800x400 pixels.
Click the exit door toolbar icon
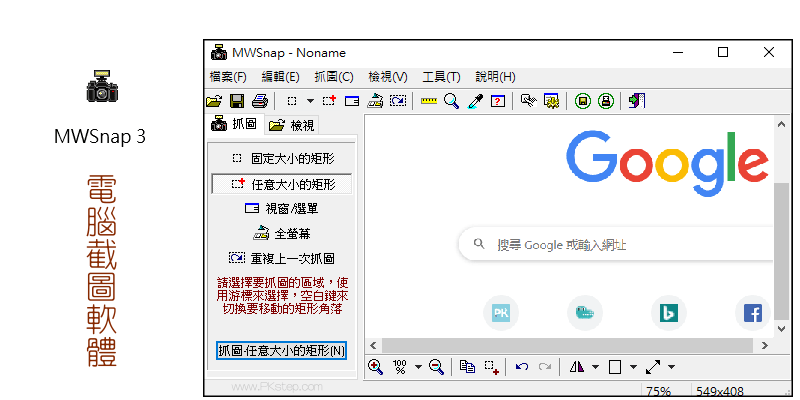[x=637, y=101]
